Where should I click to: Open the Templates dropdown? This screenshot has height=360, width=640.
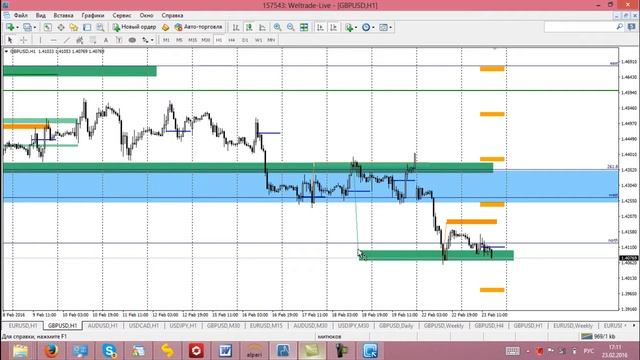coord(385,27)
